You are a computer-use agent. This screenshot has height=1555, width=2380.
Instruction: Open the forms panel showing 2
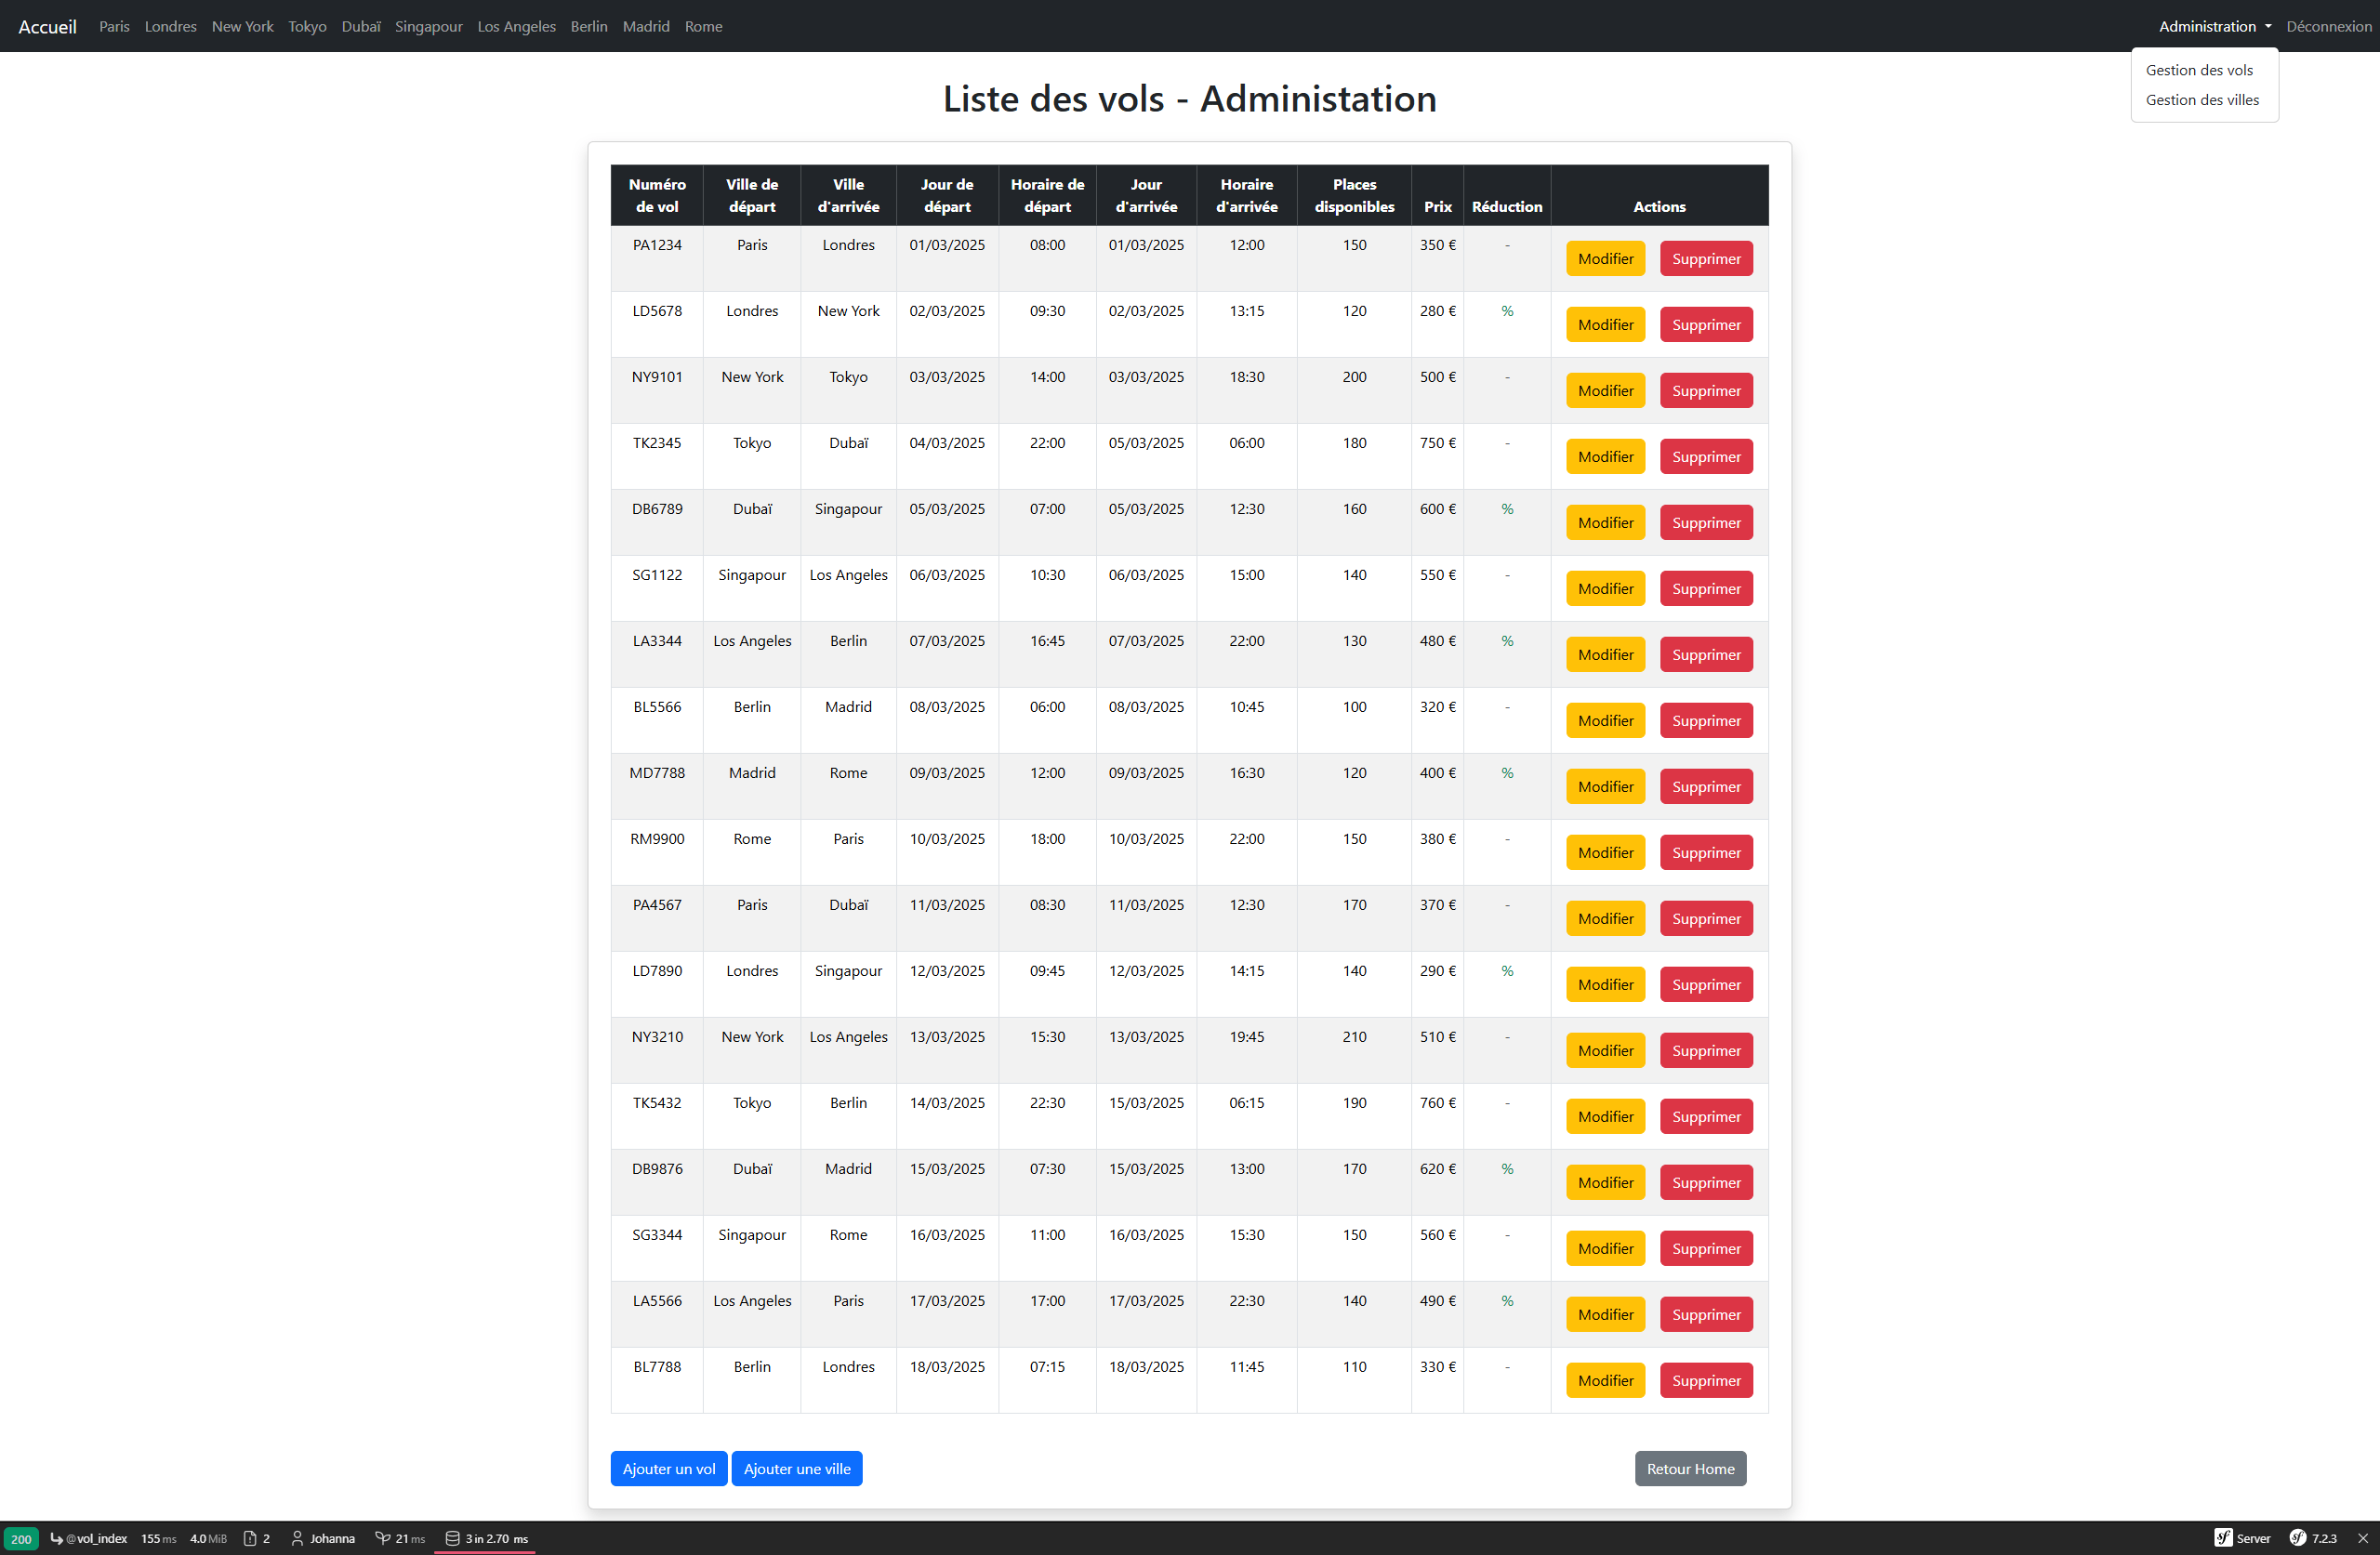256,1538
